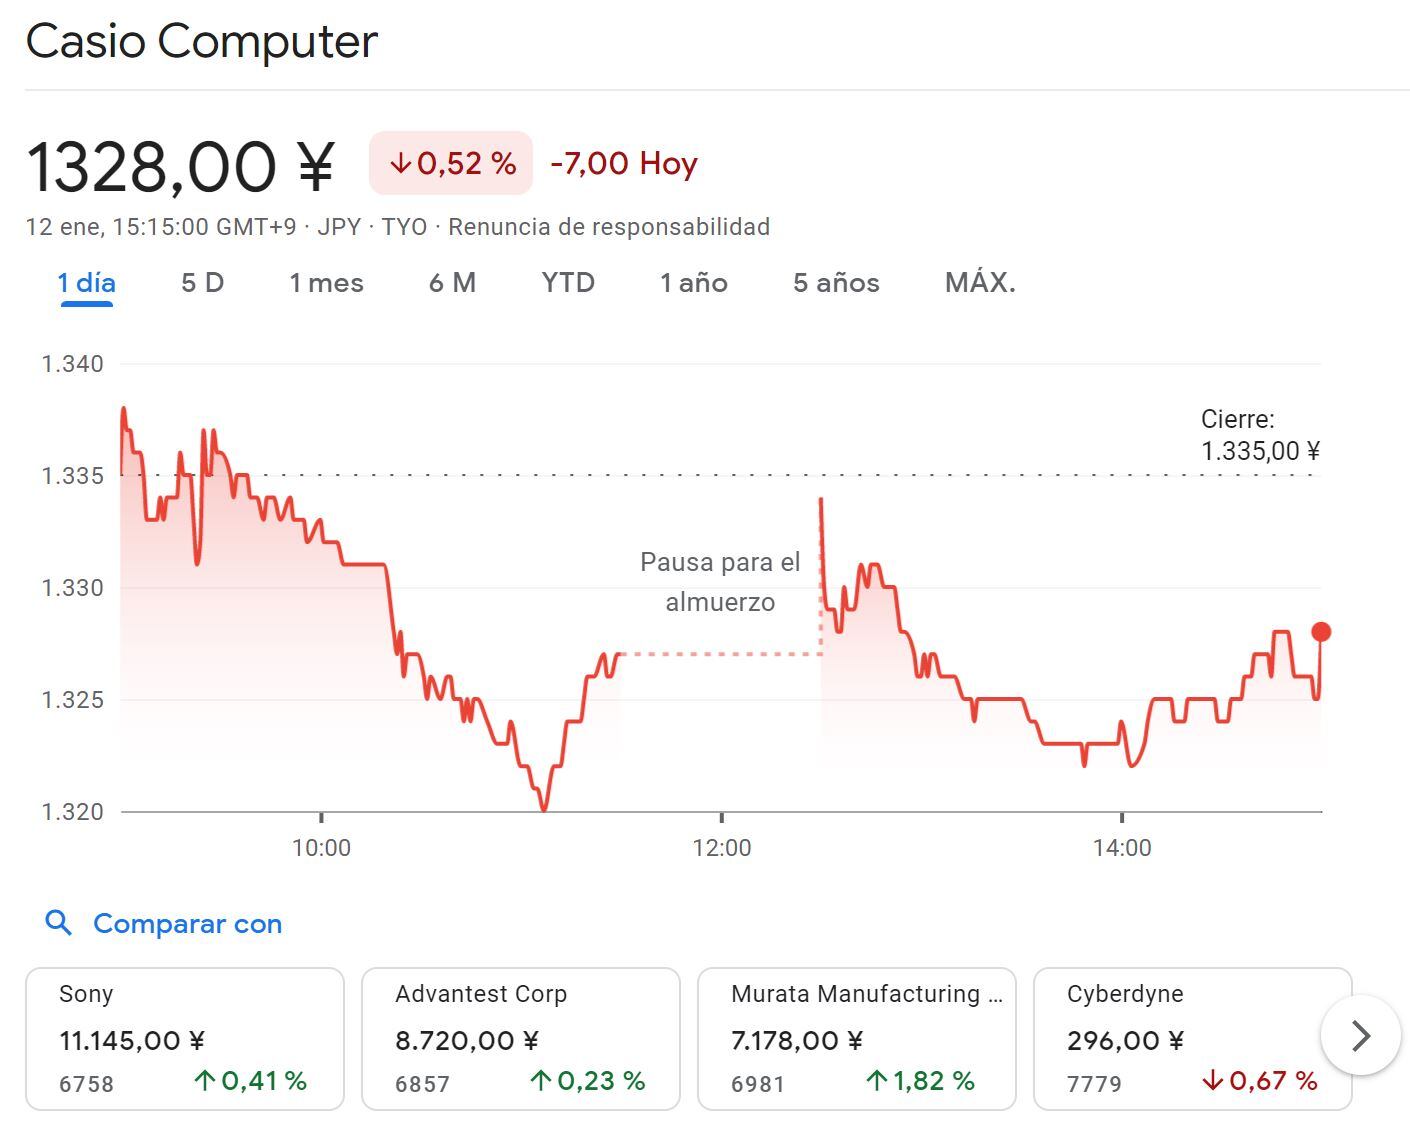
Task: Click the green up arrow beside Advantest's 0,23 %
Action: [x=541, y=1081]
